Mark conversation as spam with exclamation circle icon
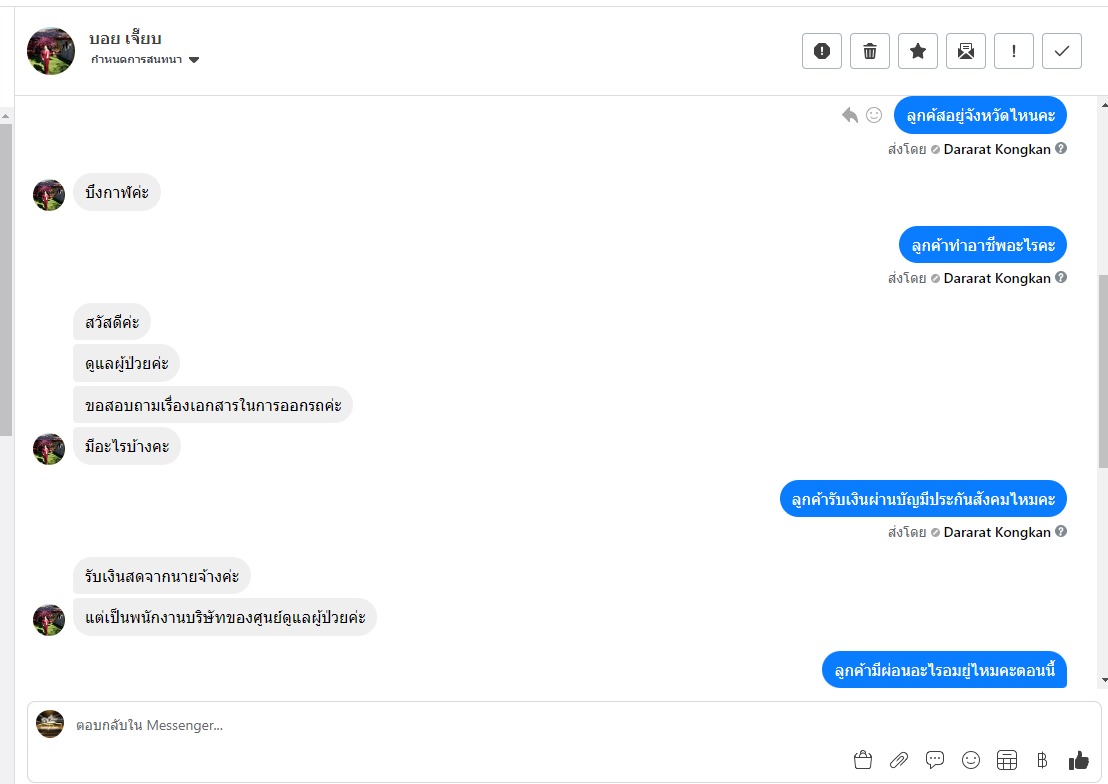 pos(822,51)
